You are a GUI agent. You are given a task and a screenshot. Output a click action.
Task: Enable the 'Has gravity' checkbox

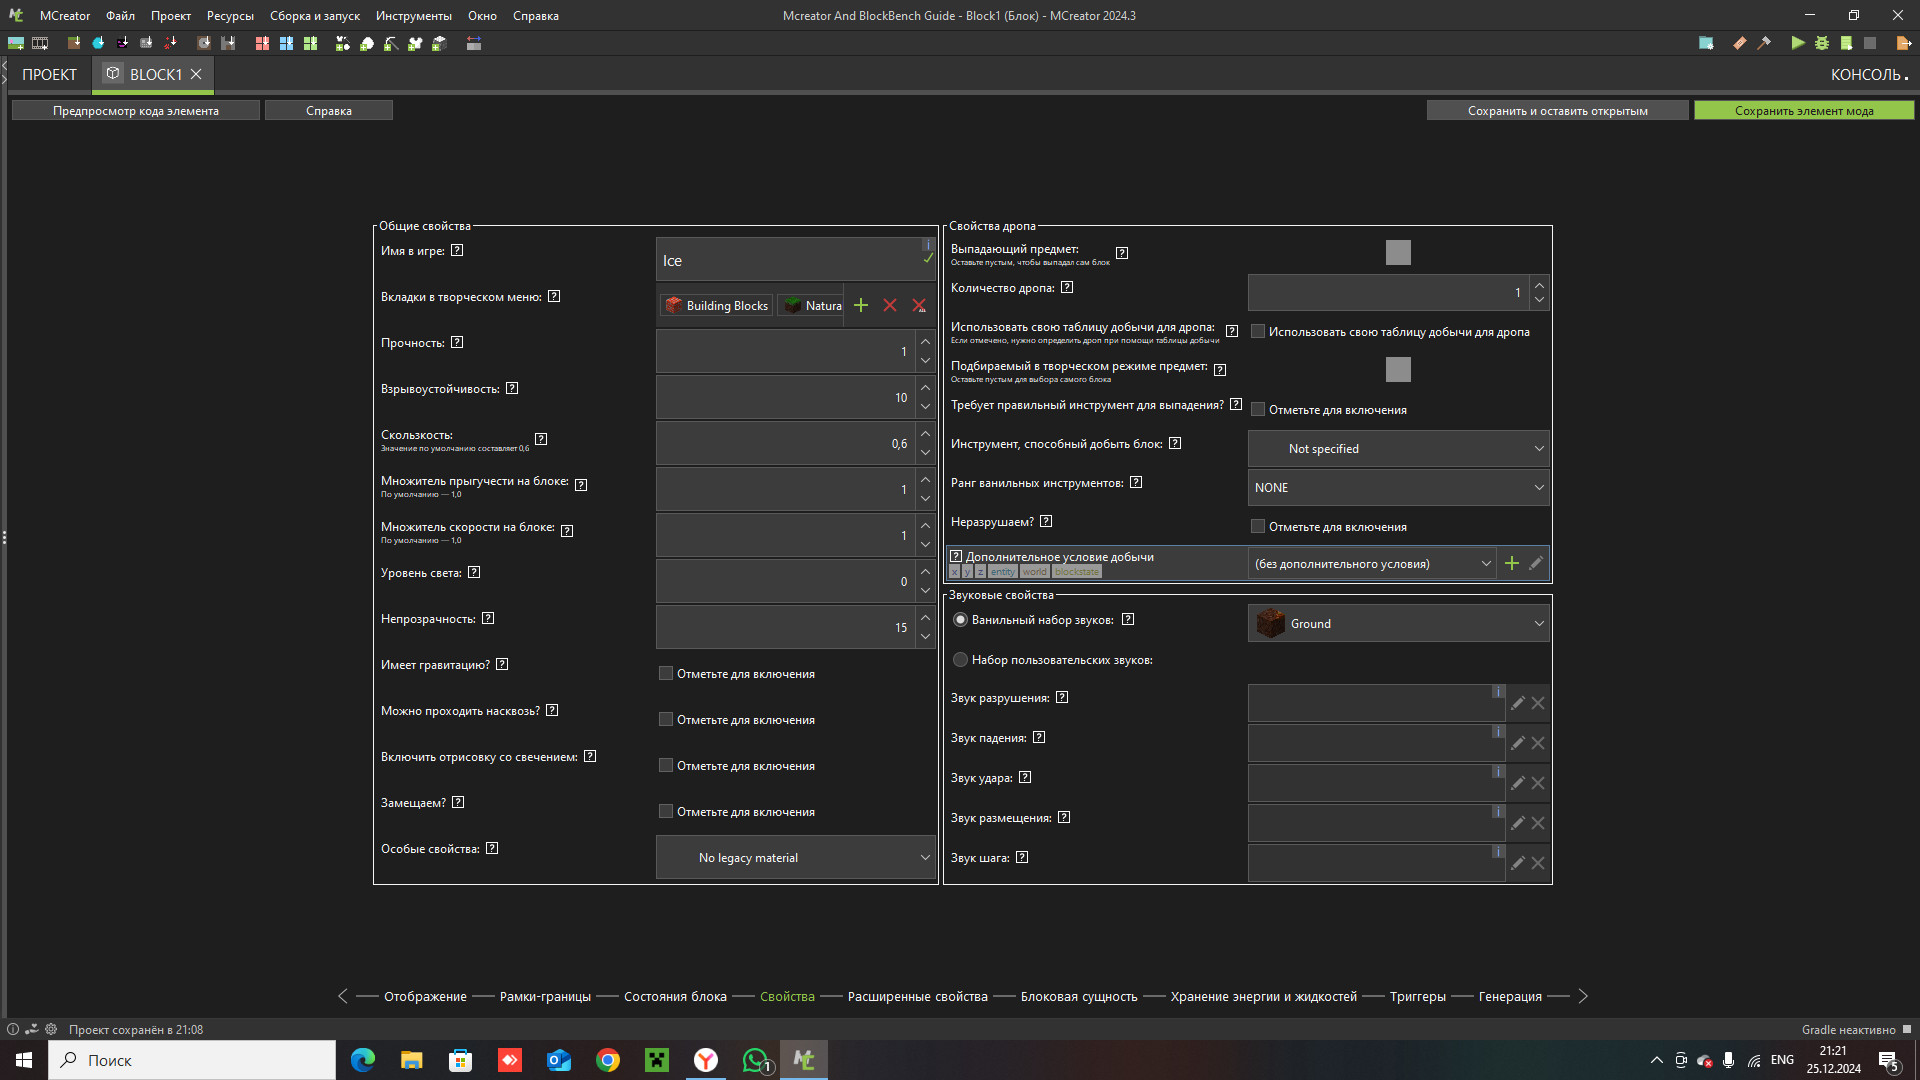pyautogui.click(x=666, y=673)
